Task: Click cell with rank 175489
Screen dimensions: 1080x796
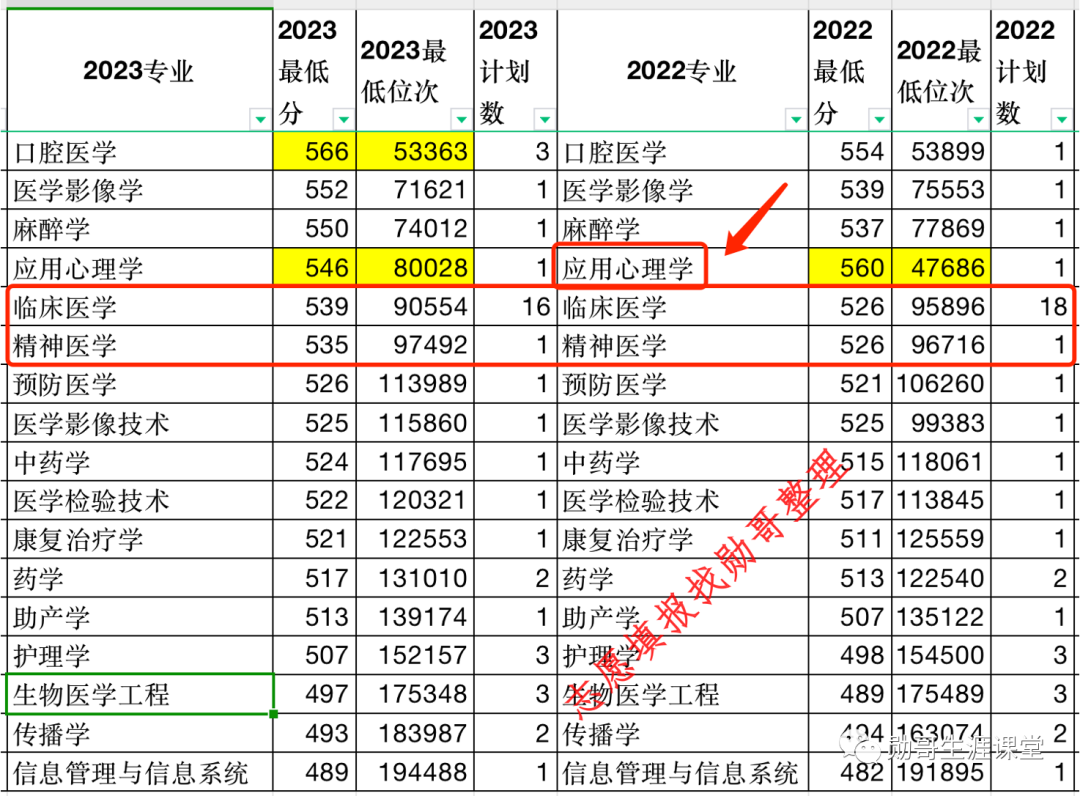Action: [942, 693]
